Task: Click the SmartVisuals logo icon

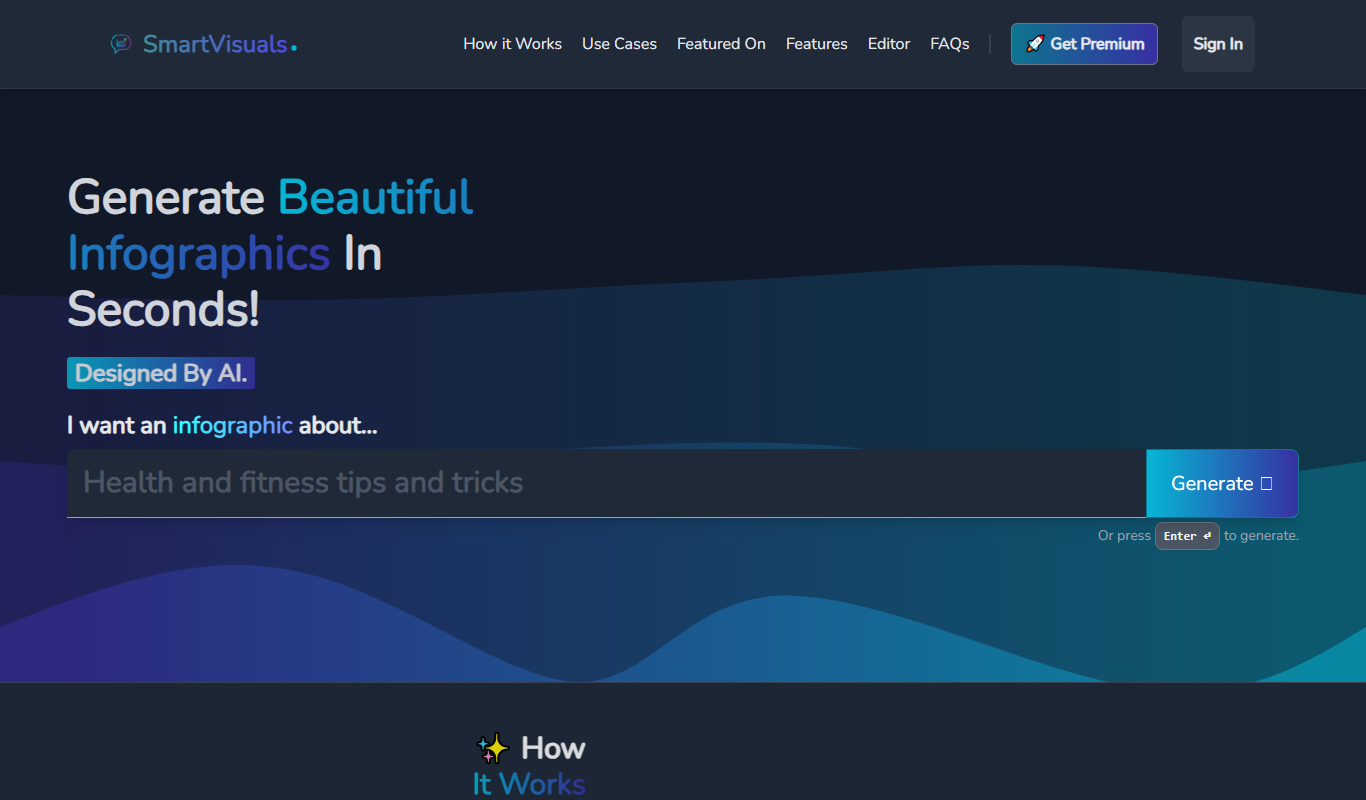Action: [x=121, y=44]
